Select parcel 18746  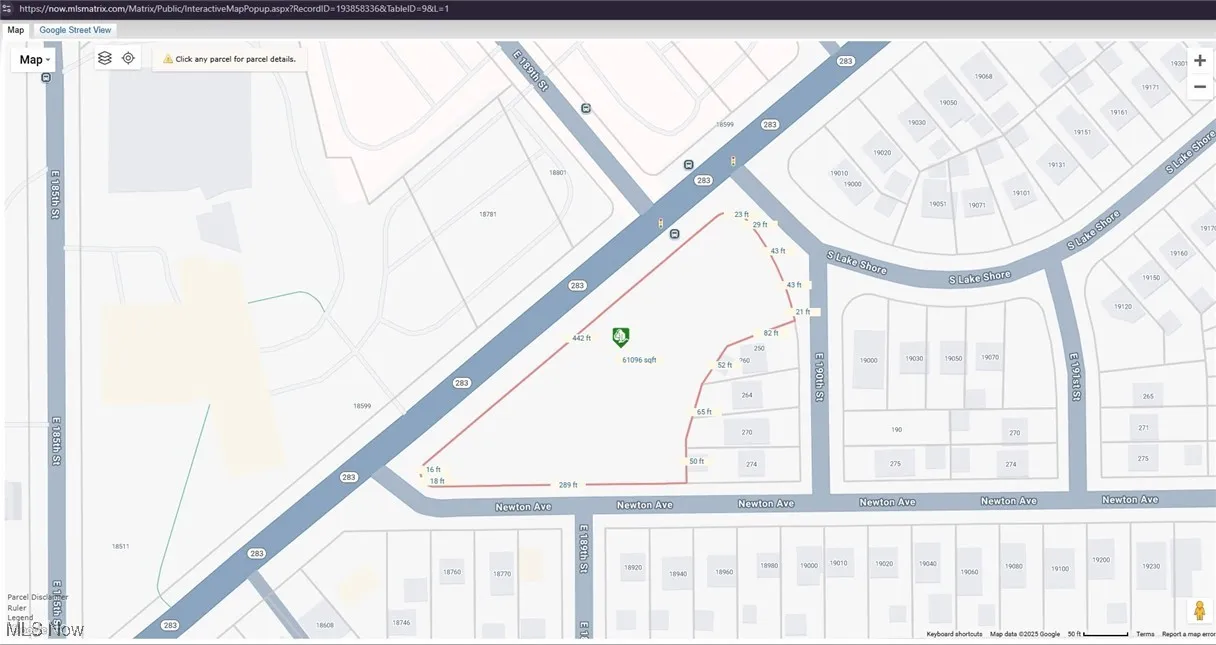(401, 622)
